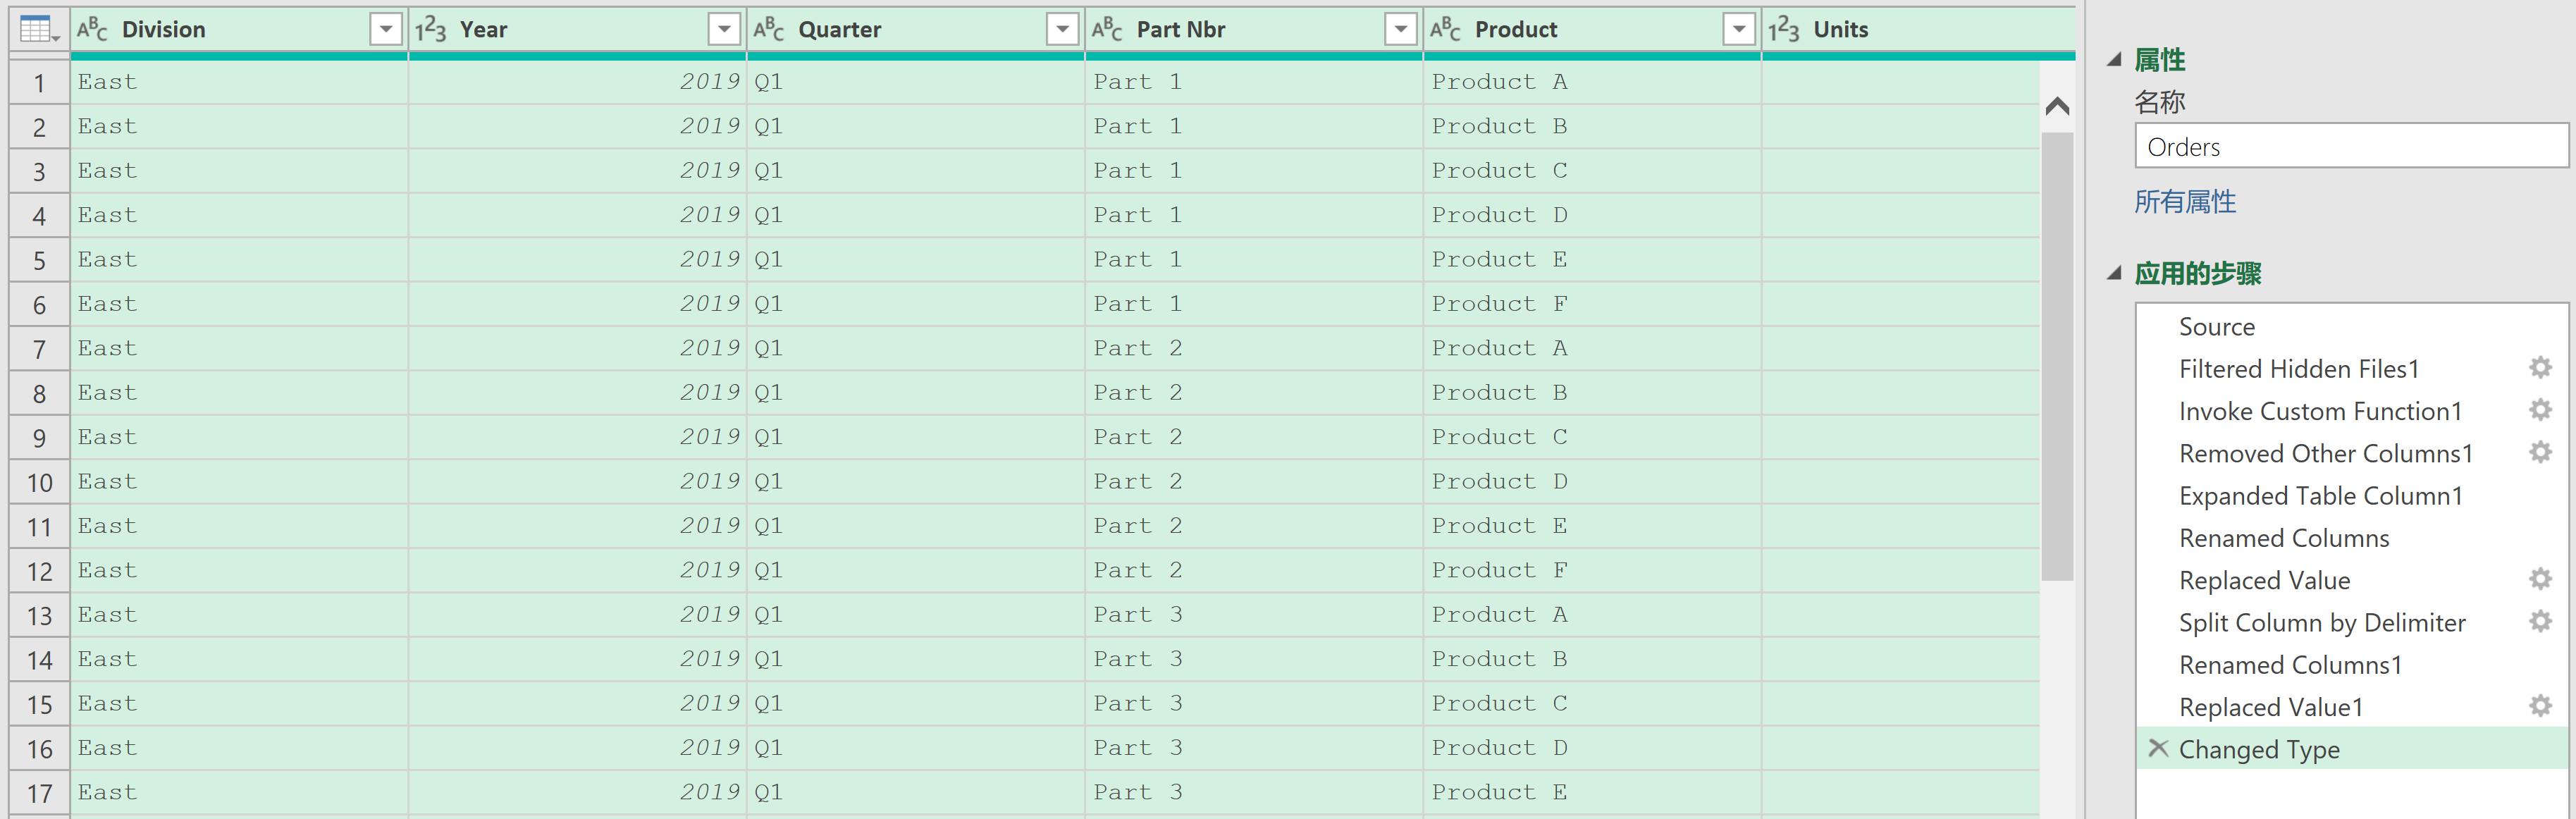The height and width of the screenshot is (819, 2576).
Task: Delete the Changed Type step with X icon
Action: (2158, 748)
